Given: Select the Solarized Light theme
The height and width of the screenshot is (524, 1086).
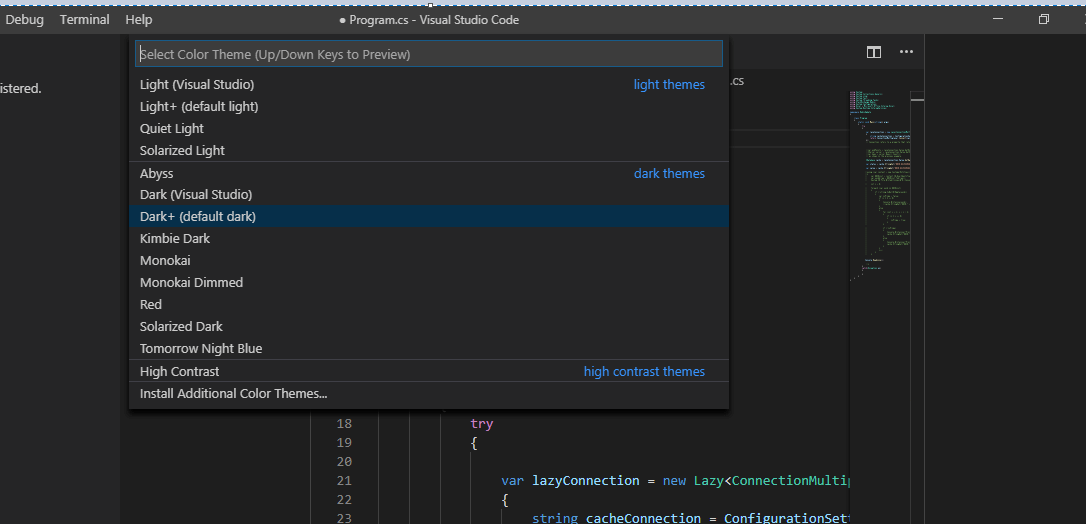Looking at the screenshot, I should pyautogui.click(x=182, y=151).
